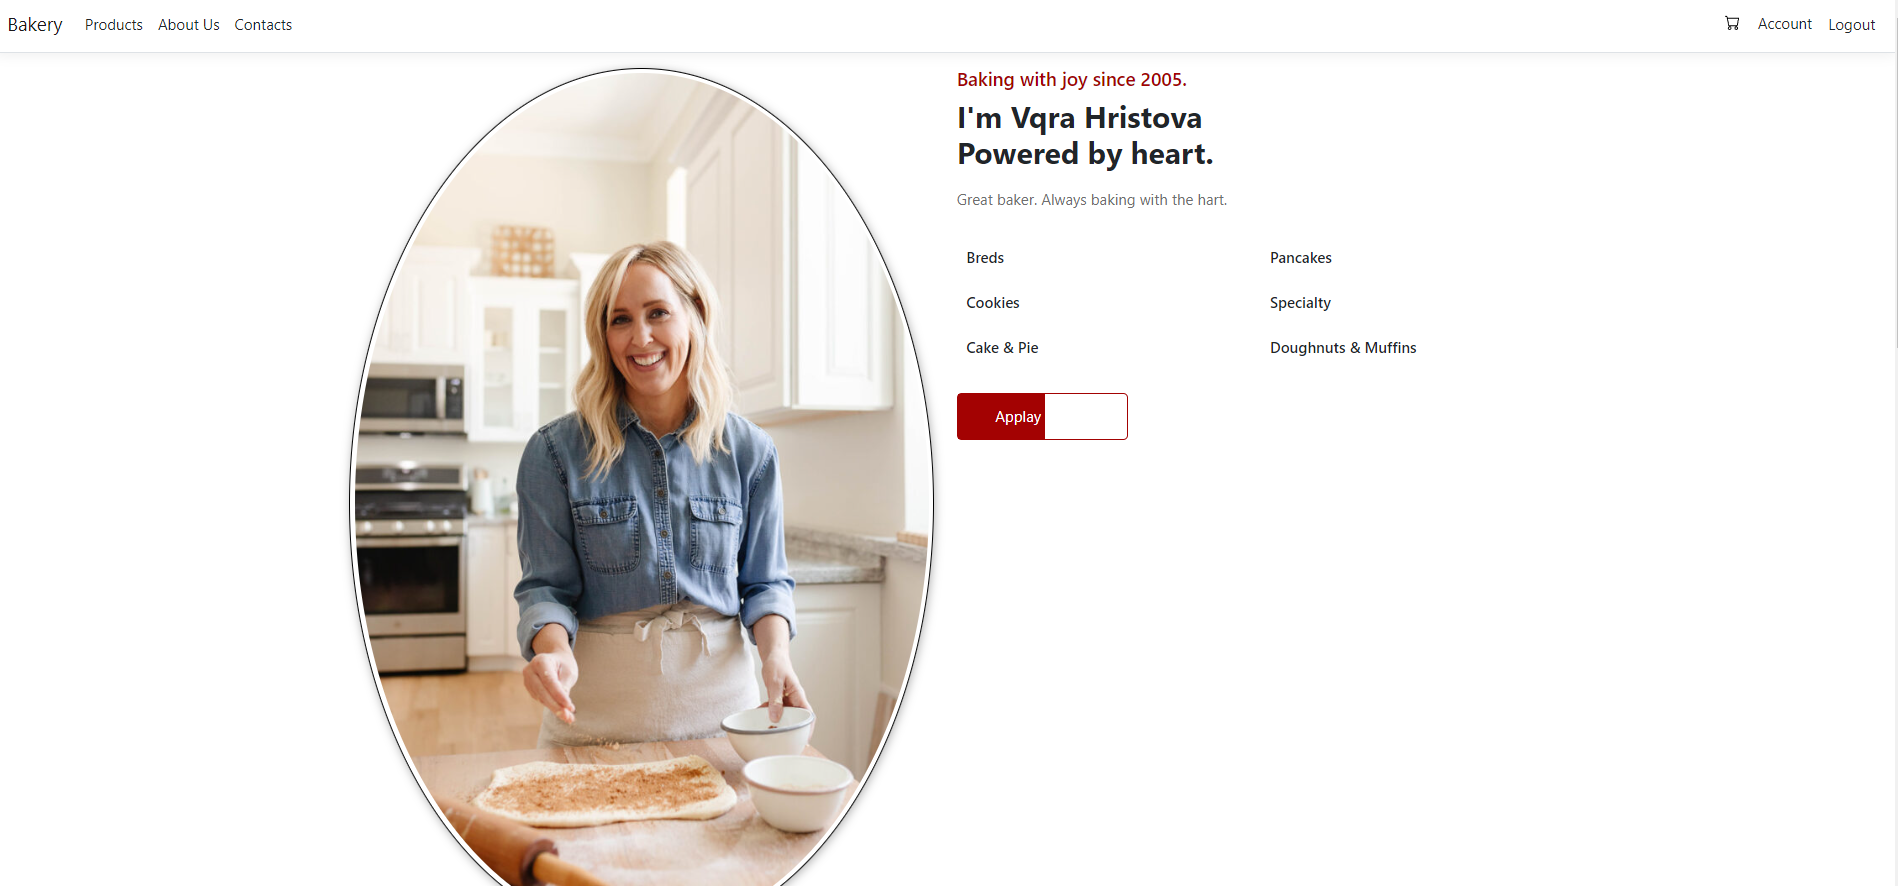
Task: Click the oval baker photo
Action: click(642, 478)
